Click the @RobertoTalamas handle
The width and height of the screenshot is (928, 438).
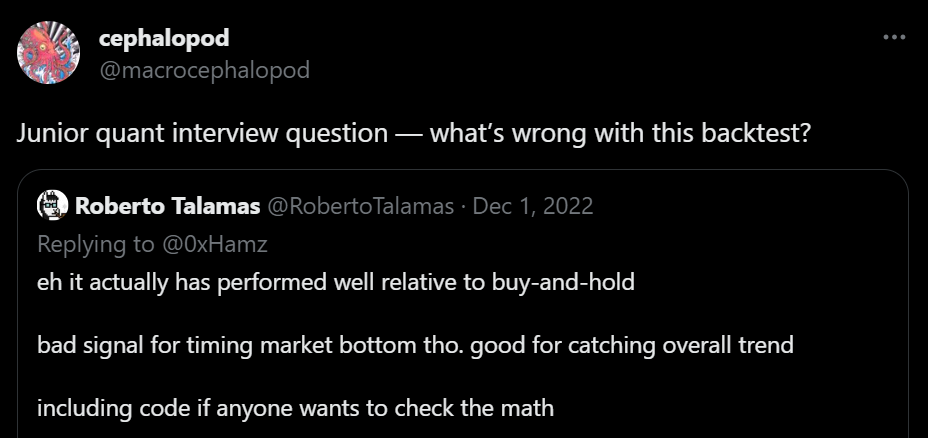(360, 206)
